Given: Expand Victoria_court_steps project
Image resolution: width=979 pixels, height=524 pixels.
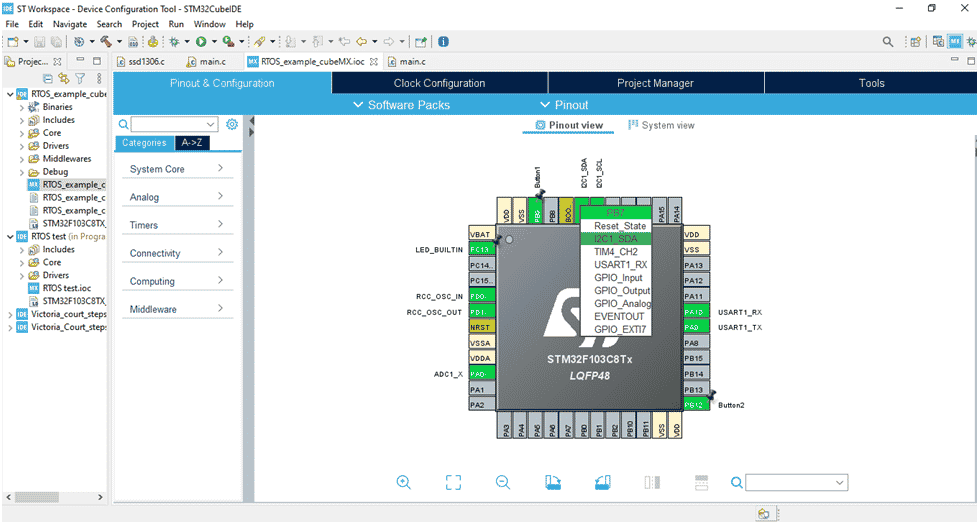Looking at the screenshot, I should (x=10, y=315).
